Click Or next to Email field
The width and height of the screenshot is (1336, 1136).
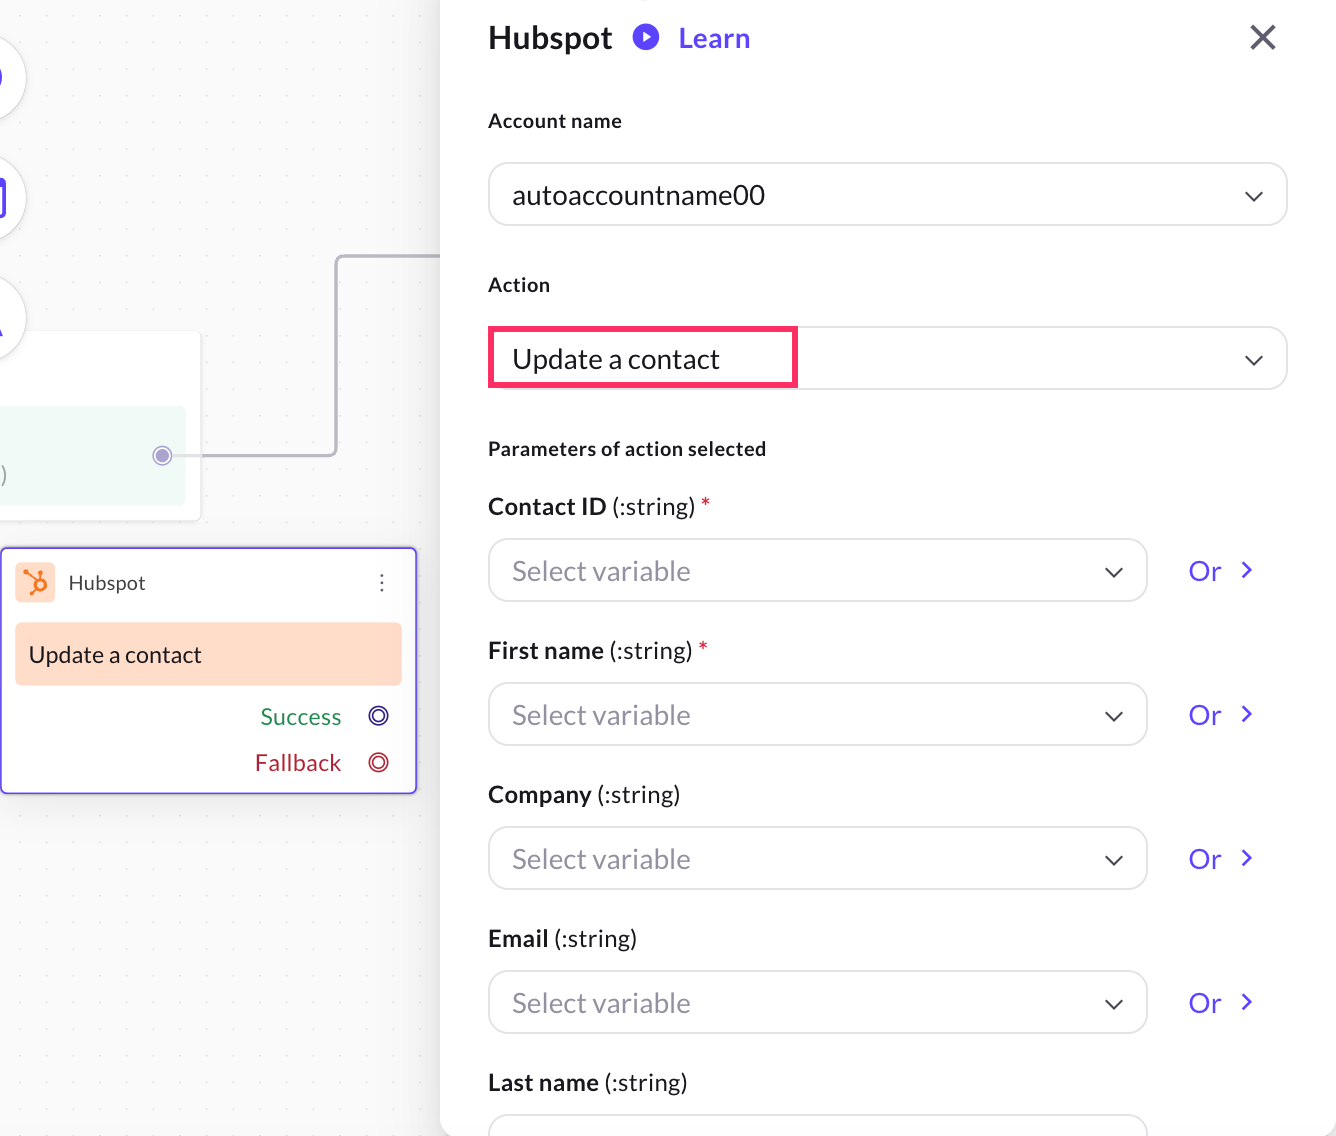point(1219,1003)
